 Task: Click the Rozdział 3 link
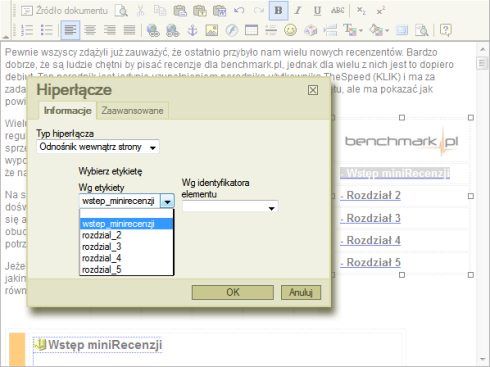pos(370,218)
